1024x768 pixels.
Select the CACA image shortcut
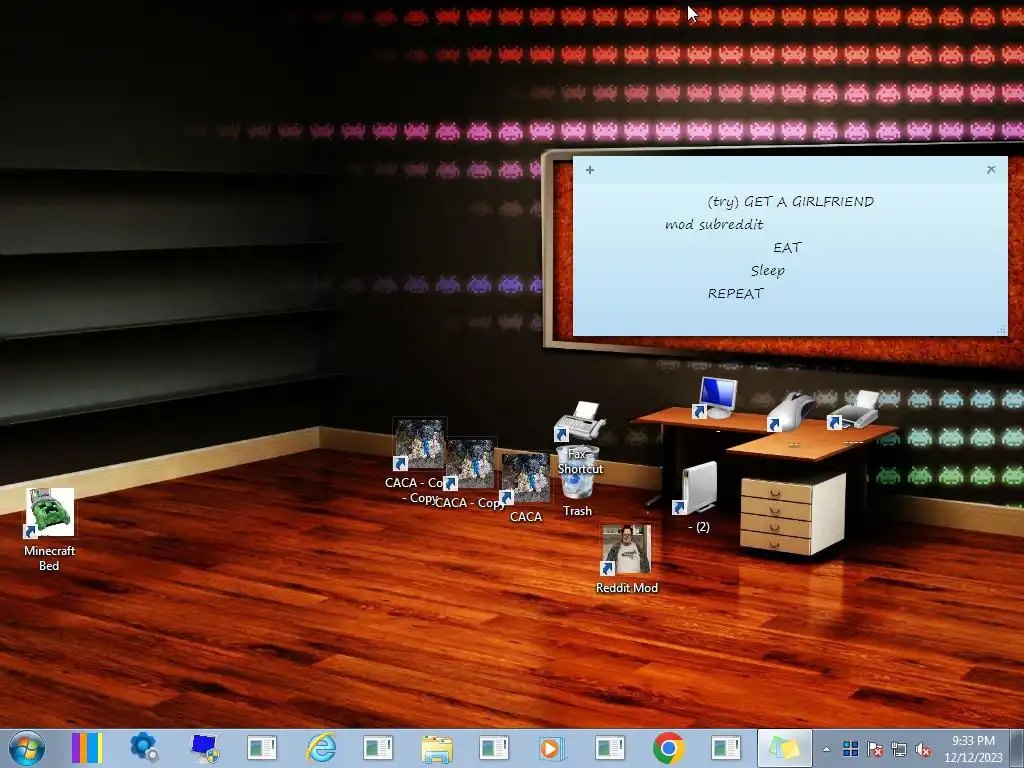(526, 477)
